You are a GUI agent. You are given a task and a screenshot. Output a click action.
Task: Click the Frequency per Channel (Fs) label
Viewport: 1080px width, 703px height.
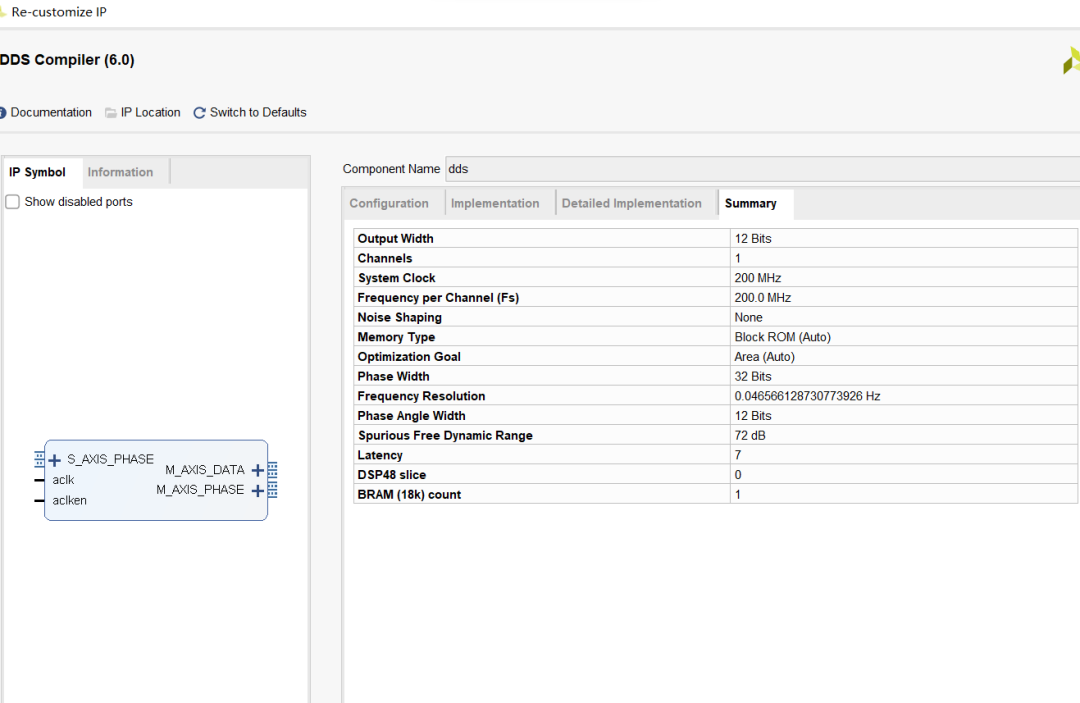click(x=438, y=298)
